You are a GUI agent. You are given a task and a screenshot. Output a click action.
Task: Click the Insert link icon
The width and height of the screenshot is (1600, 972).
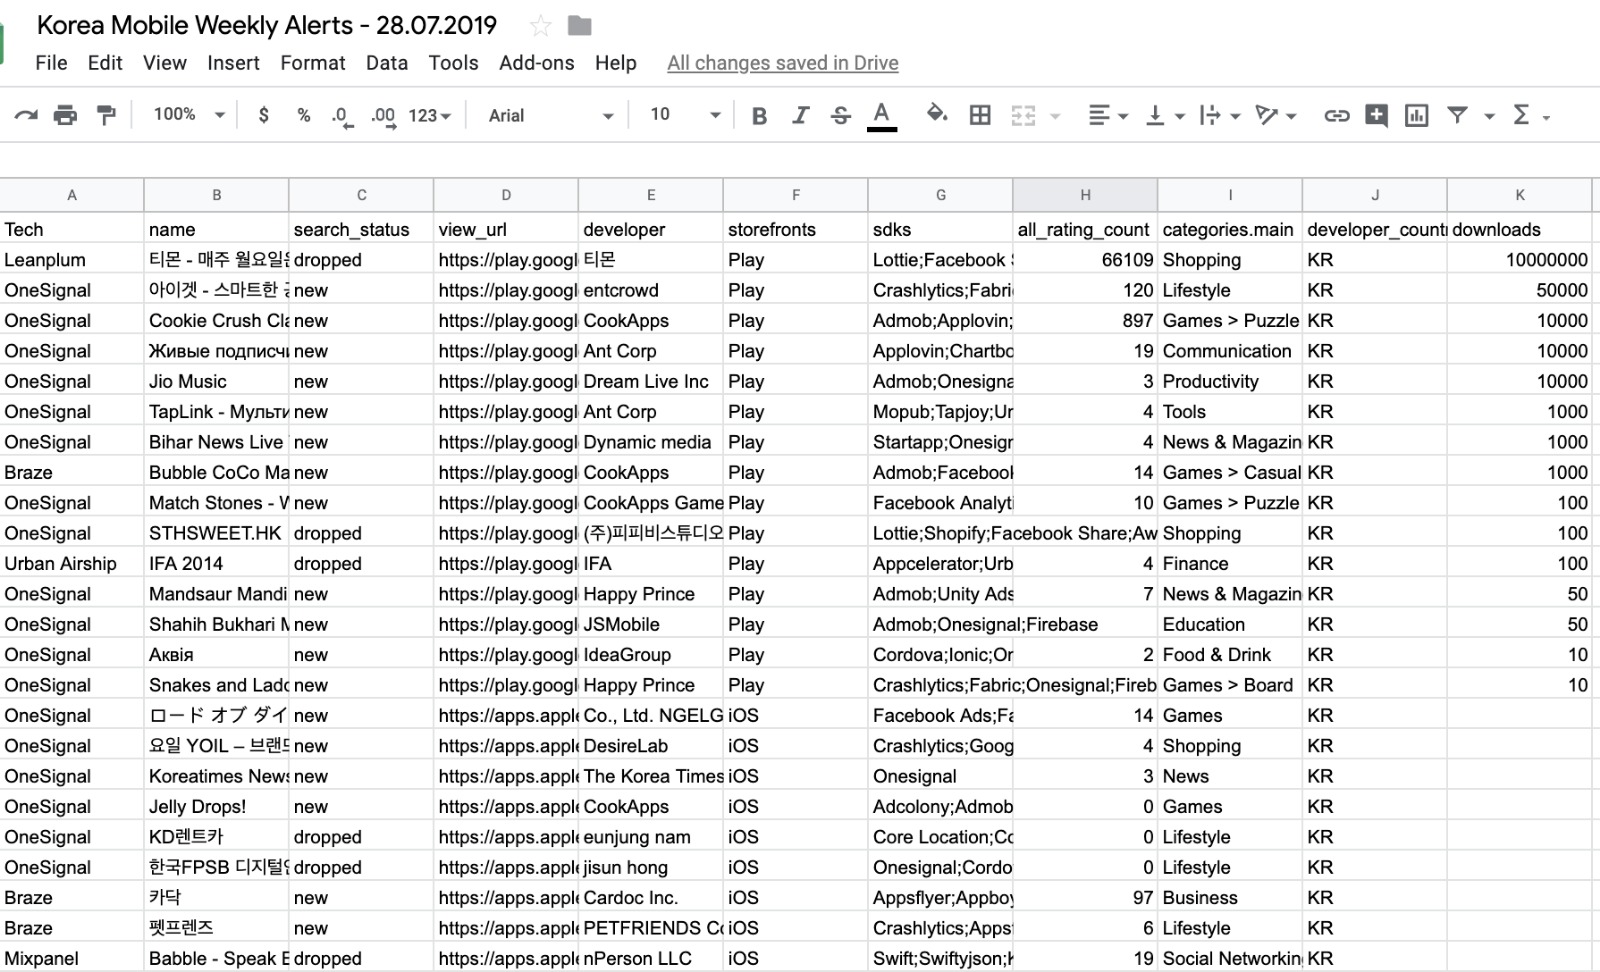point(1336,116)
